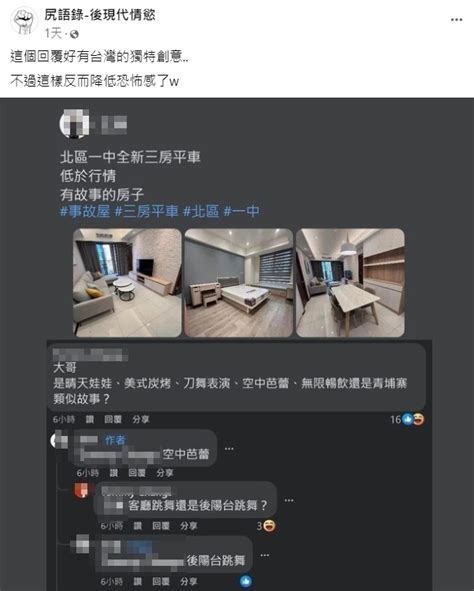Open the living room photo thumbnail
The height and width of the screenshot is (591, 474).
coord(127,283)
